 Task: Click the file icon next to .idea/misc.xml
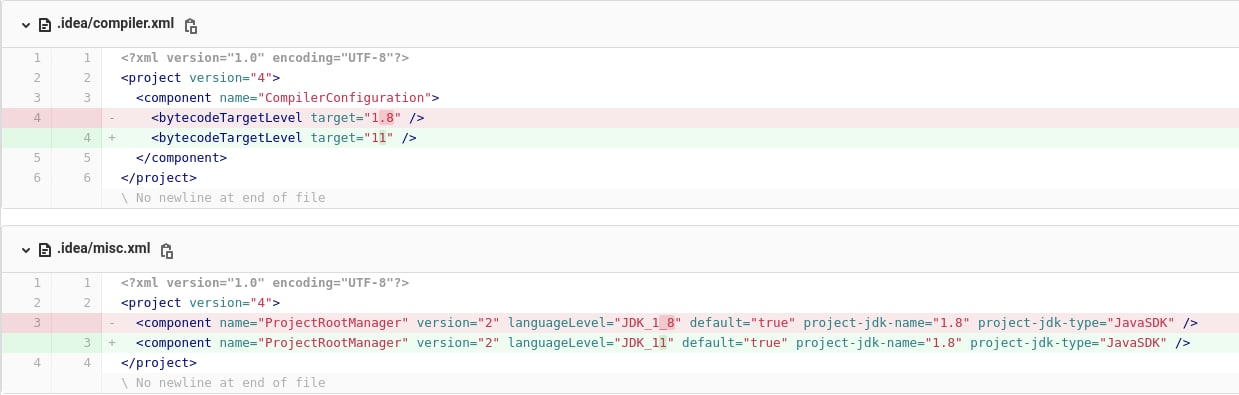tap(45, 250)
